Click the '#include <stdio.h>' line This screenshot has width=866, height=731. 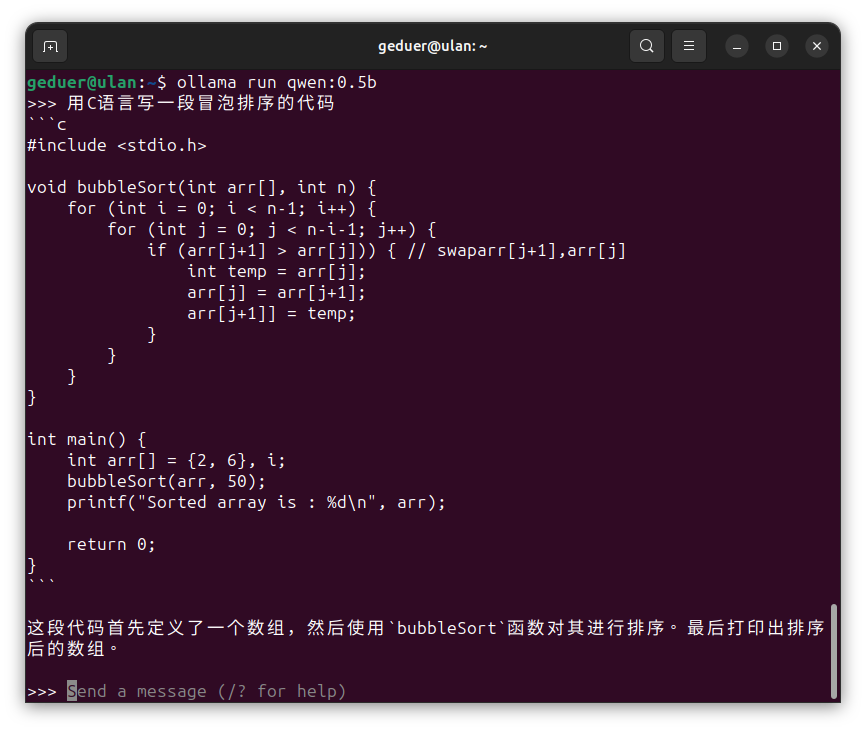[117, 146]
